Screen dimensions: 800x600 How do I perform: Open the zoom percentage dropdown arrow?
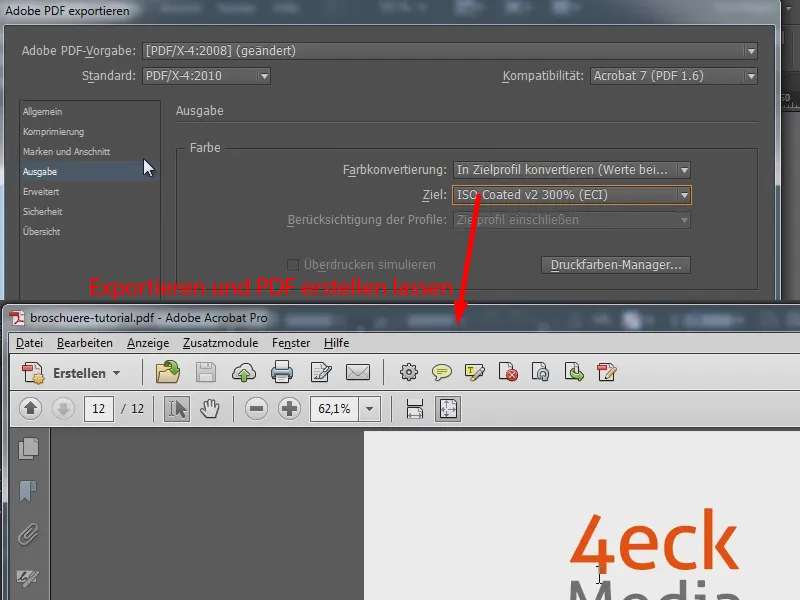369,409
